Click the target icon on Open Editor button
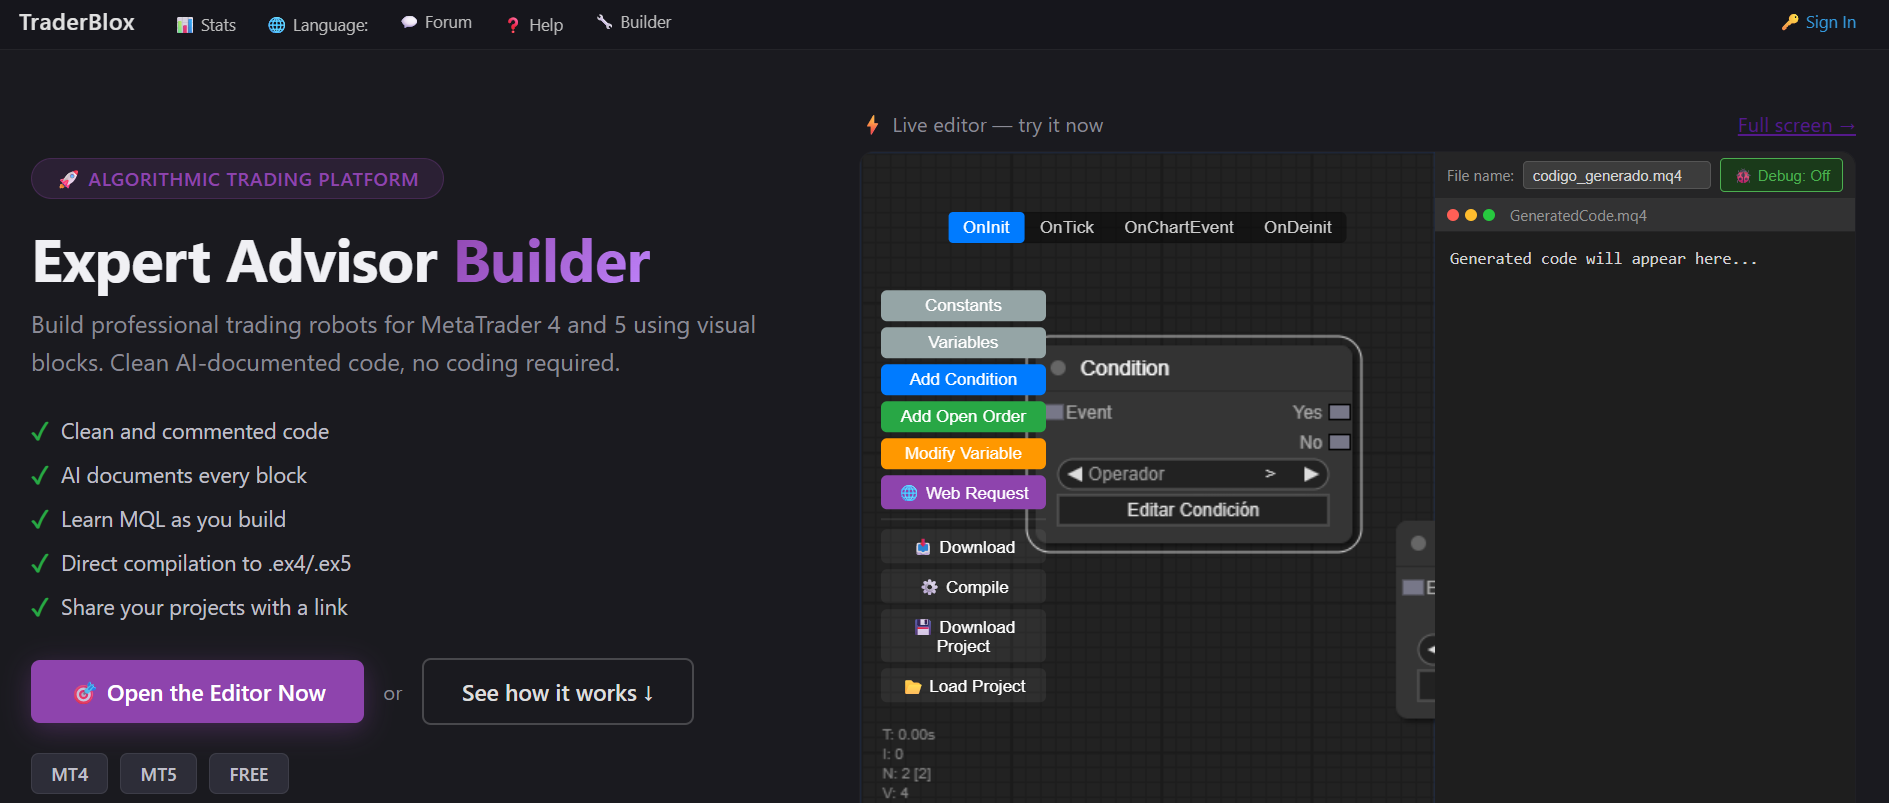Viewport: 1889px width, 803px height. [85, 693]
